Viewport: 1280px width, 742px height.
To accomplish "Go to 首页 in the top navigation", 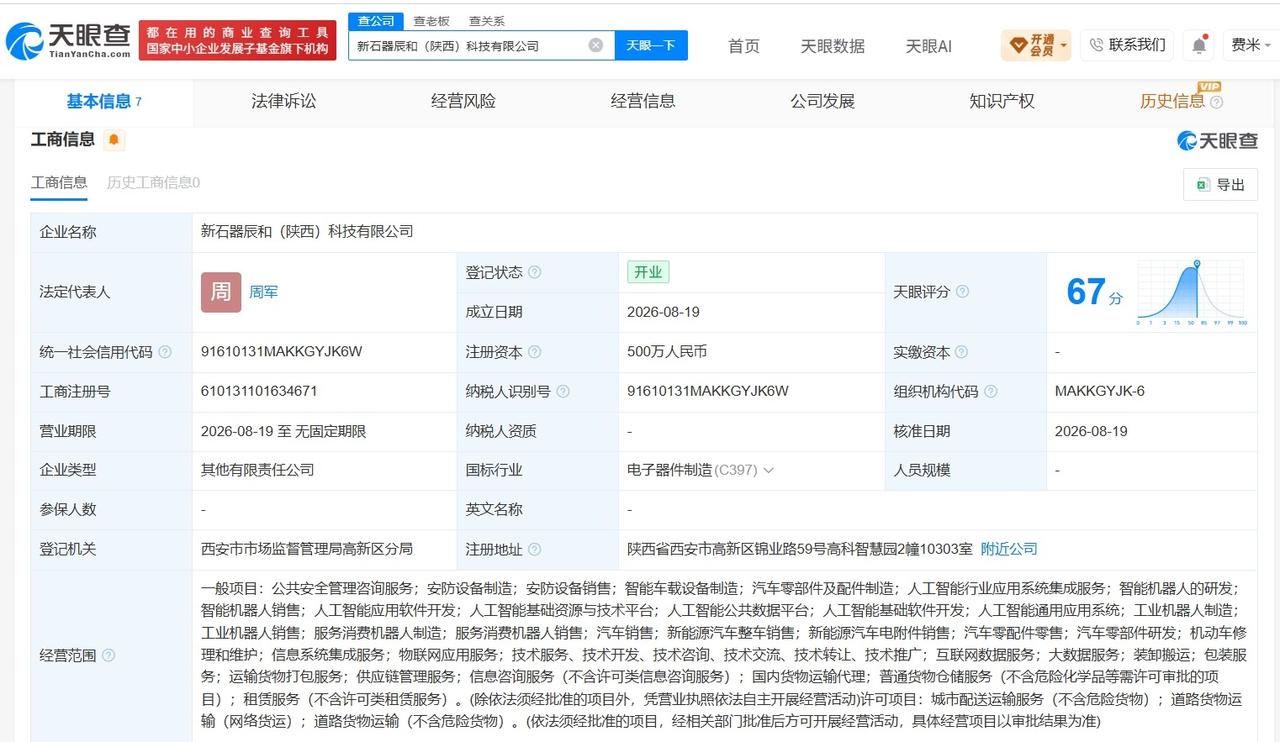I will click(743, 46).
